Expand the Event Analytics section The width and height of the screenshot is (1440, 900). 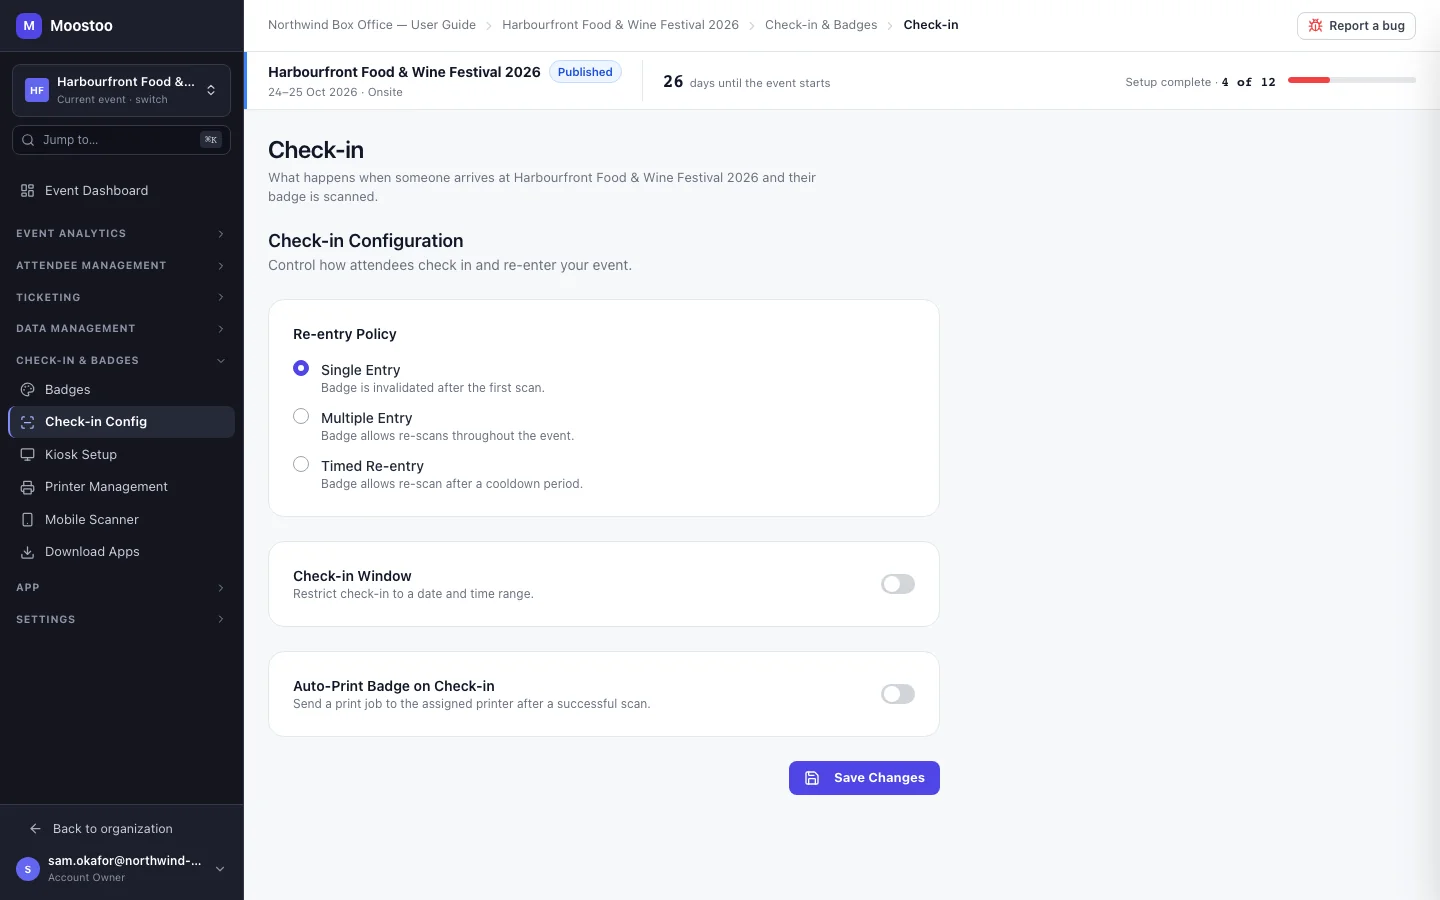pyautogui.click(x=121, y=234)
